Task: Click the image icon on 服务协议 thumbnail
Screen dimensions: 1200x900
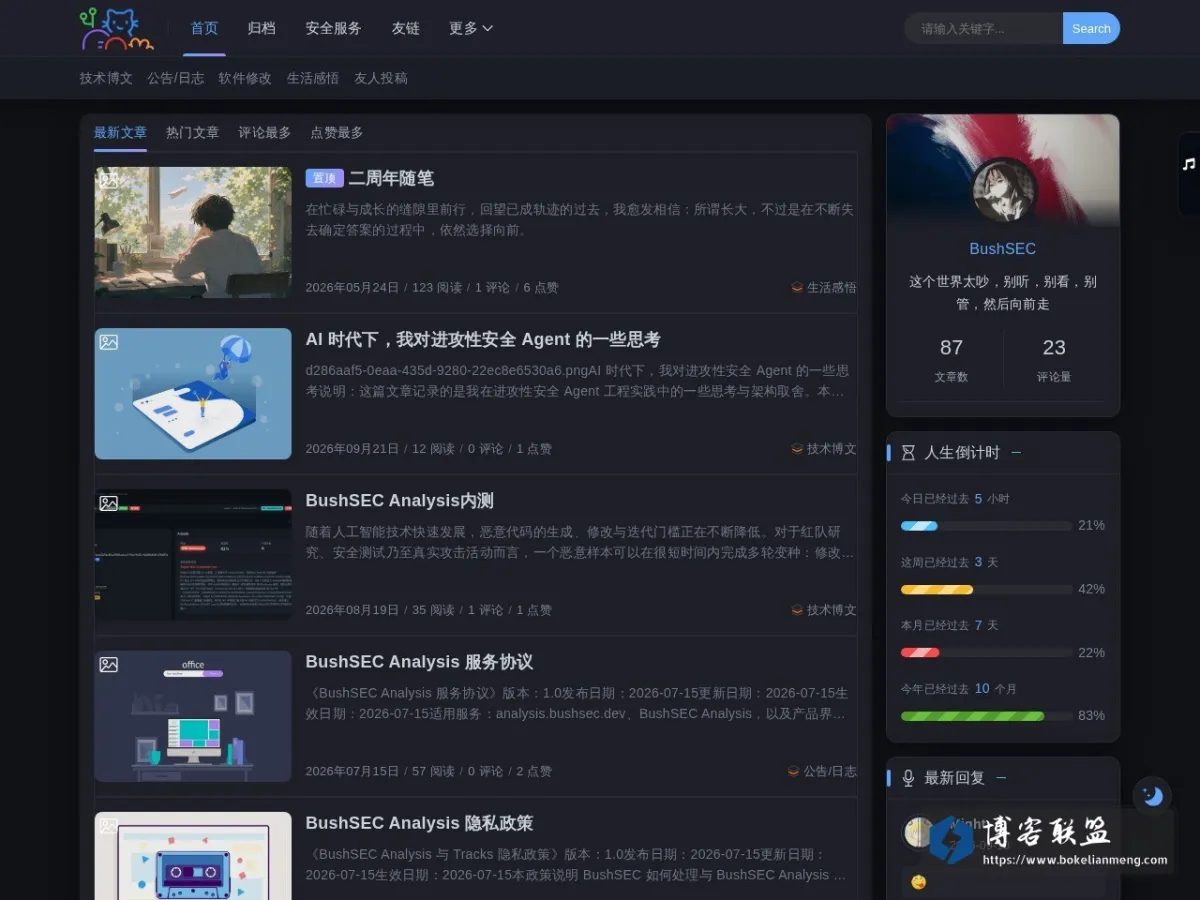Action: [108, 664]
